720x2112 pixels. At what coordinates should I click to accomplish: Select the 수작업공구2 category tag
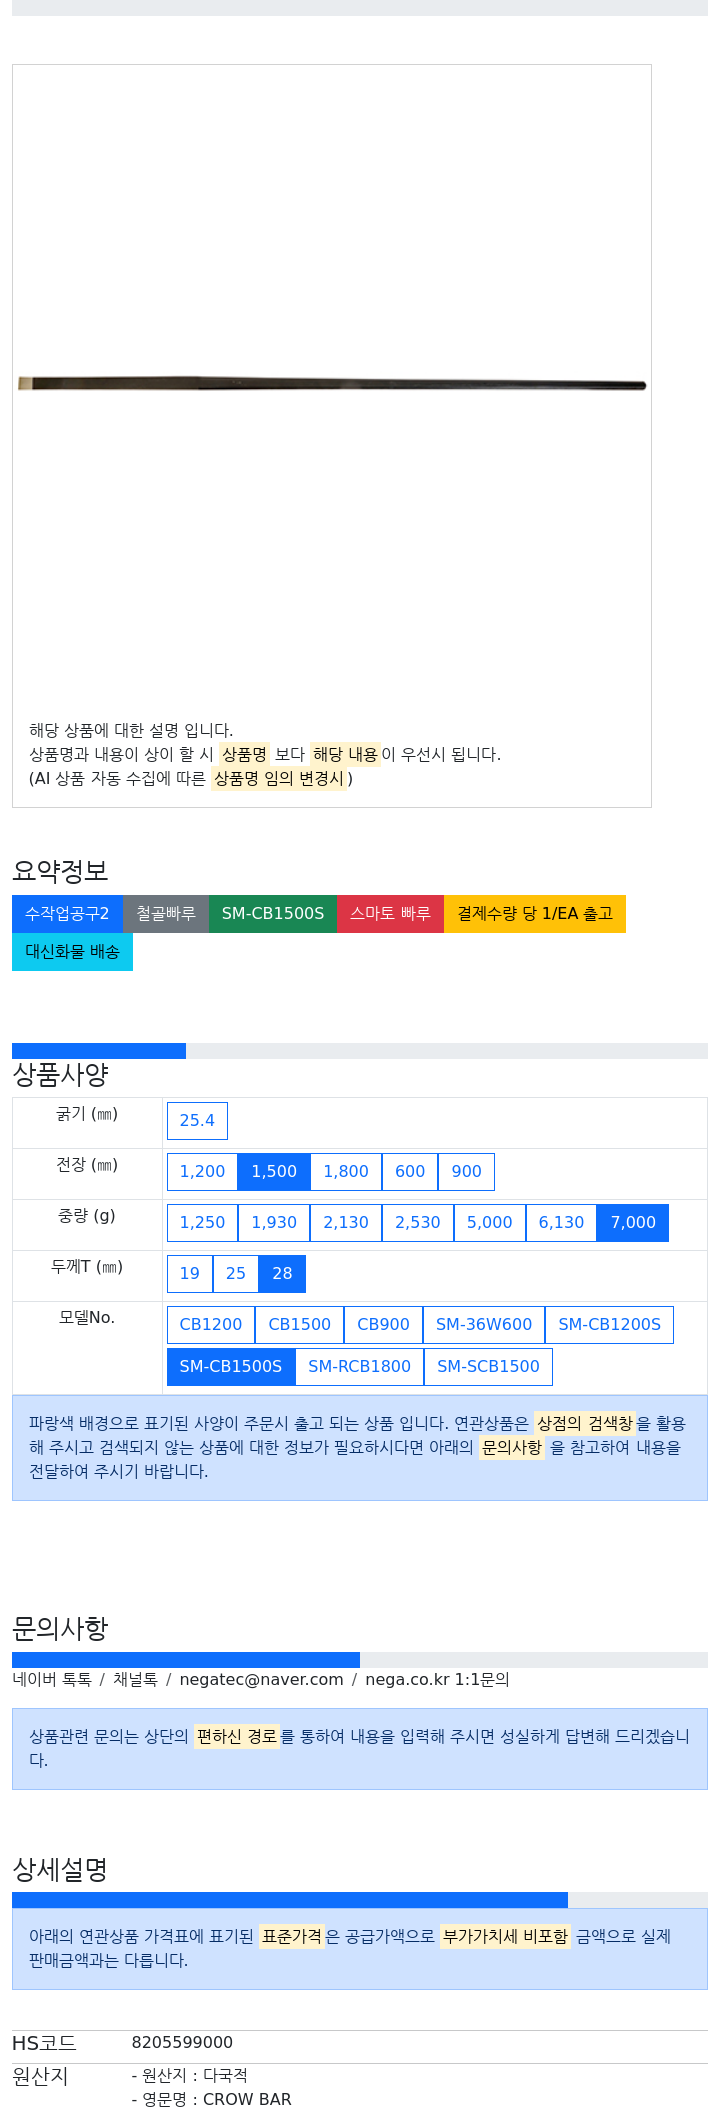coord(67,914)
